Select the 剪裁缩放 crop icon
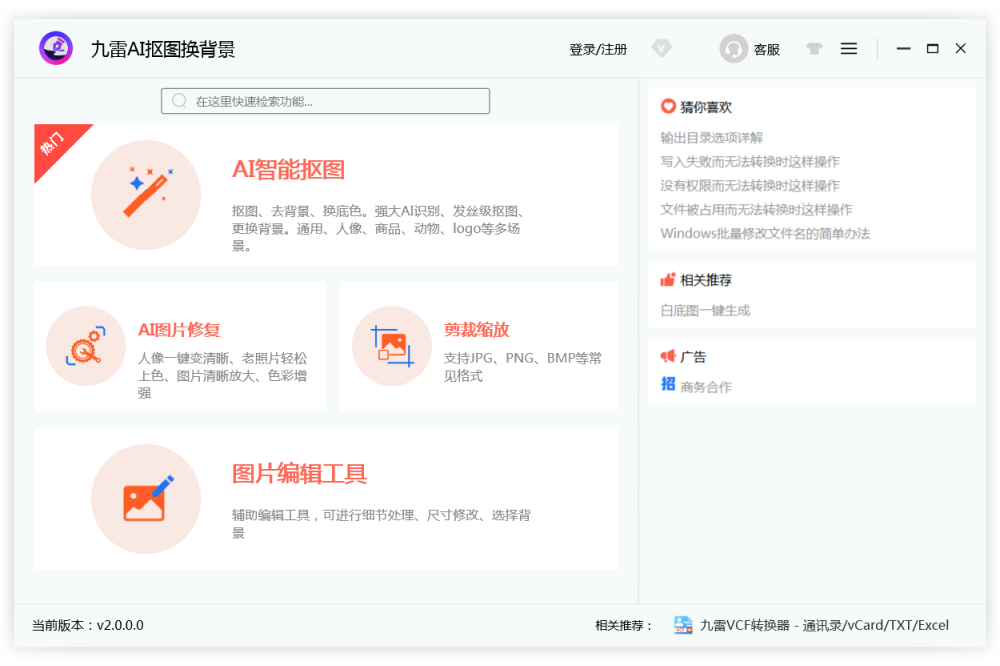This screenshot has height=666, width=1000. pyautogui.click(x=391, y=345)
